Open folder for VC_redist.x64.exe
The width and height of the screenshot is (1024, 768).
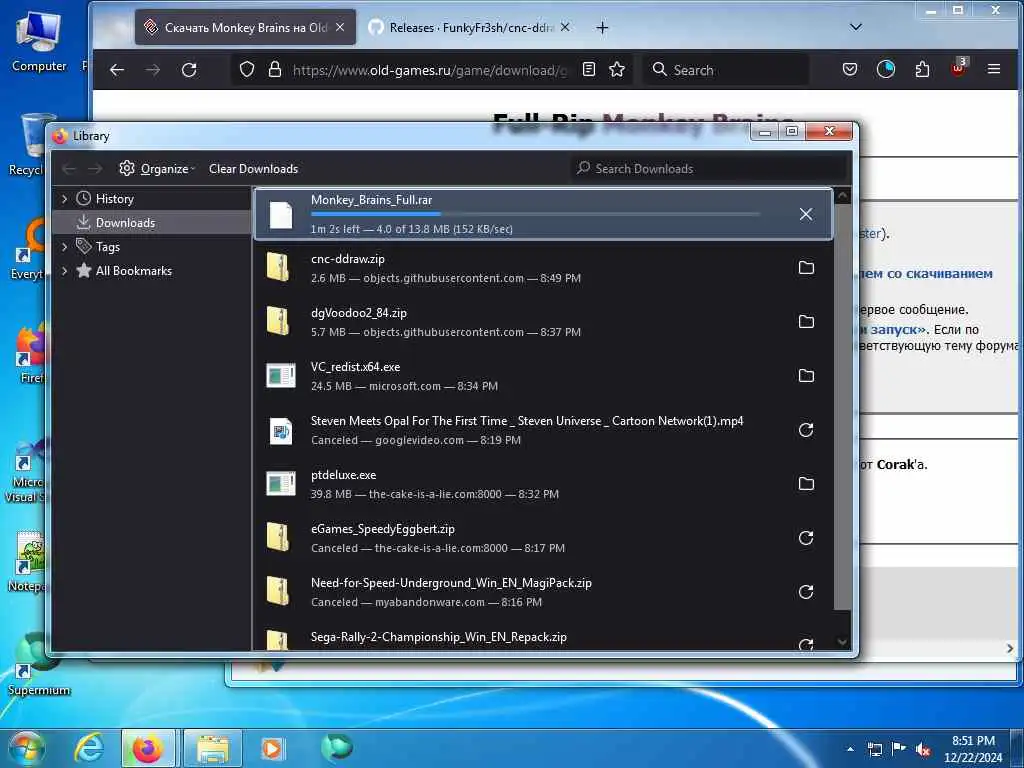(806, 376)
